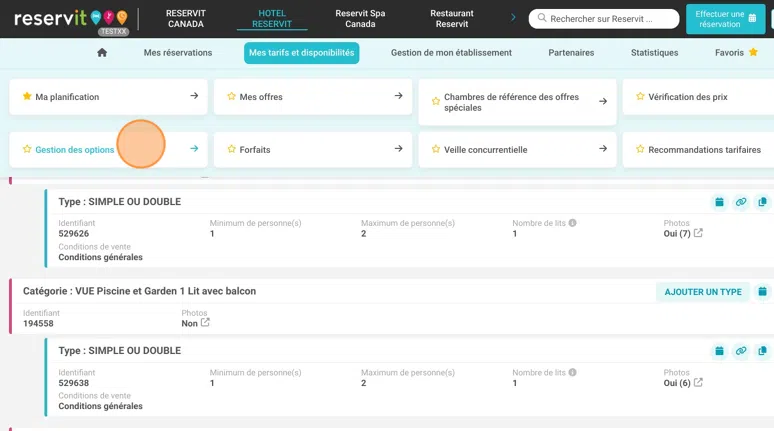The image size is (774, 431).
Task: Click star icon beside Forfaits
Action: click(x=232, y=149)
